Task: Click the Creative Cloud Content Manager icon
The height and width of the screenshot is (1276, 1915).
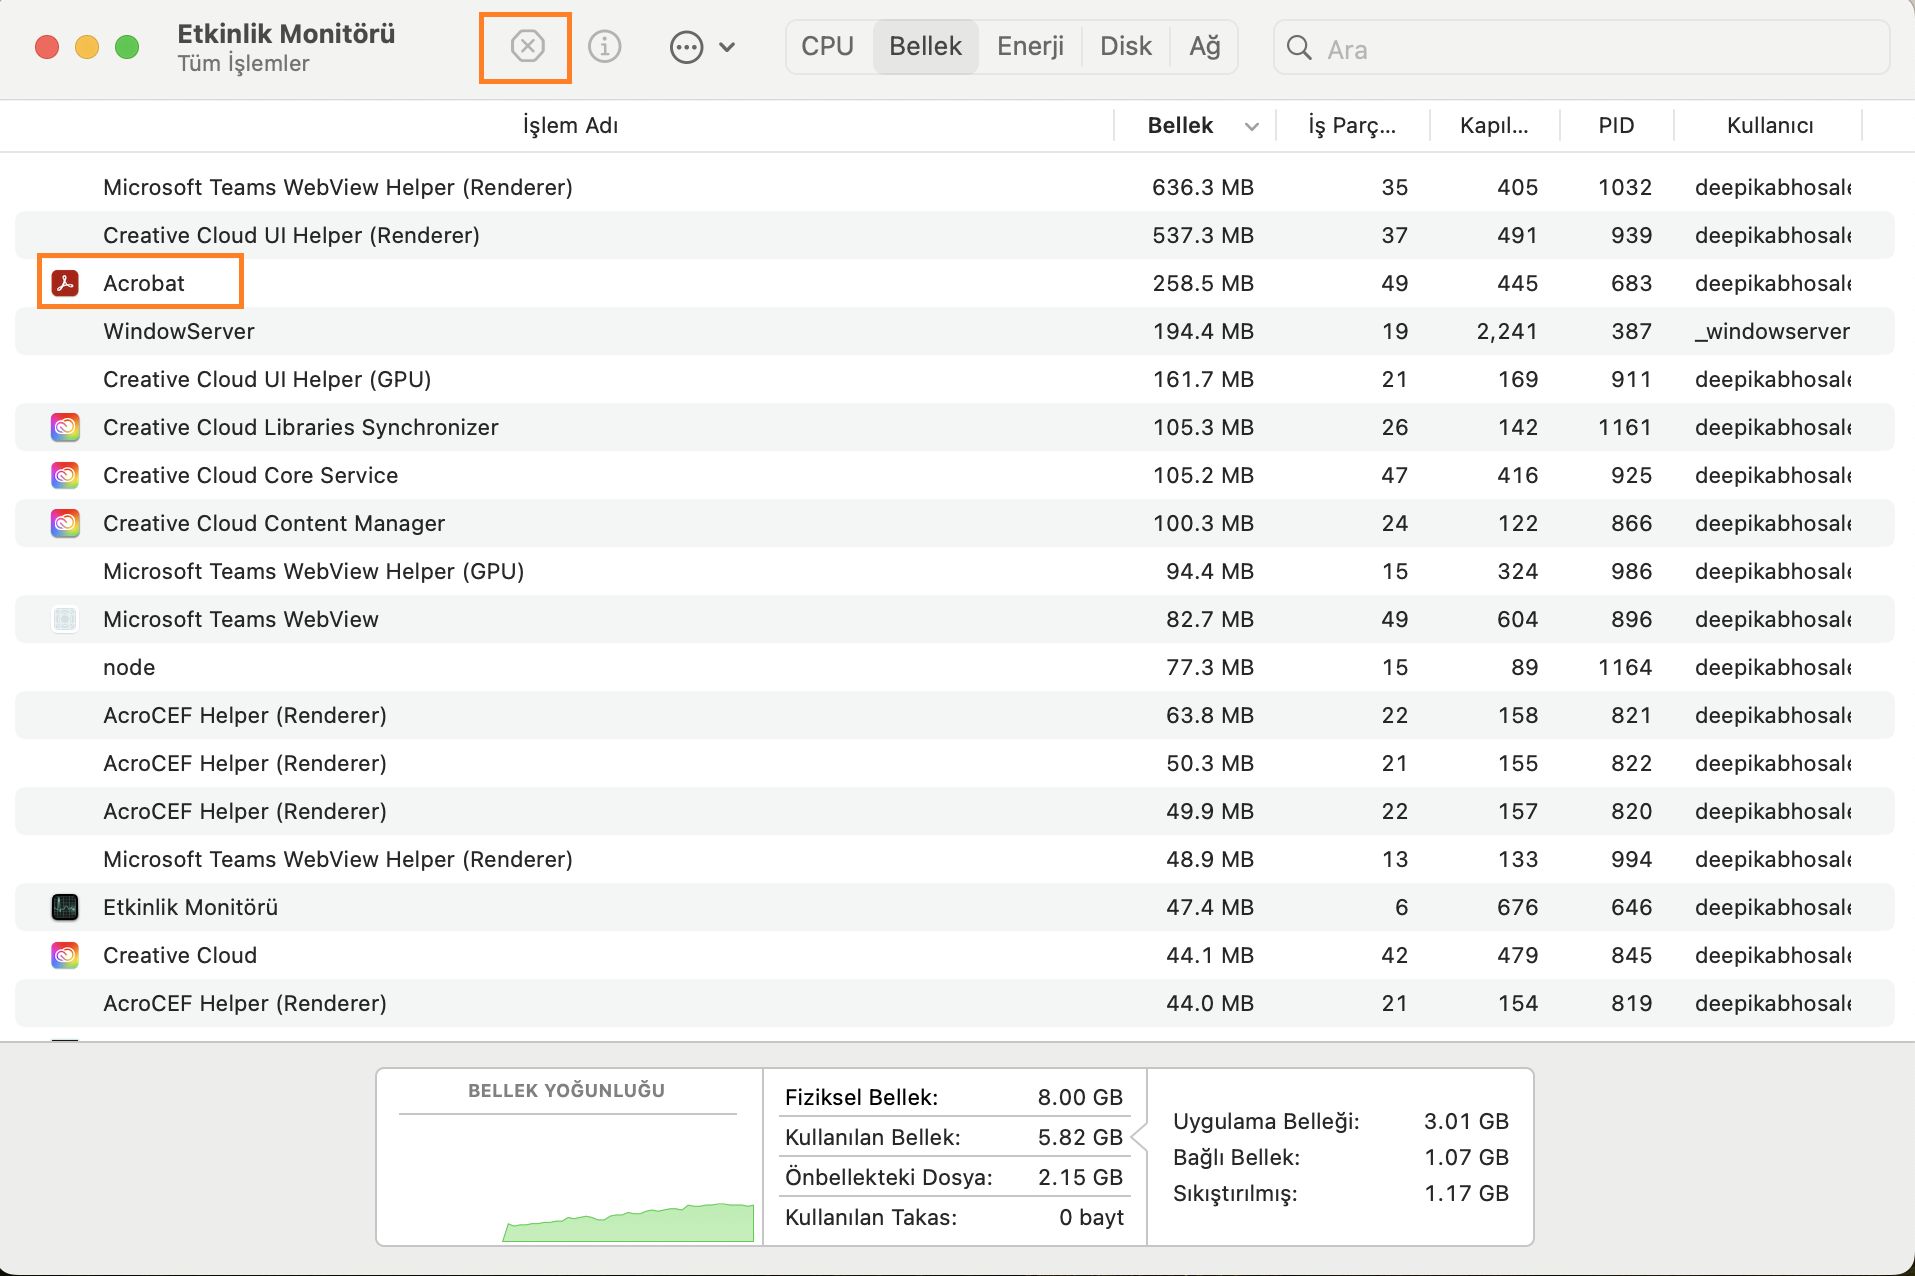Action: click(65, 523)
